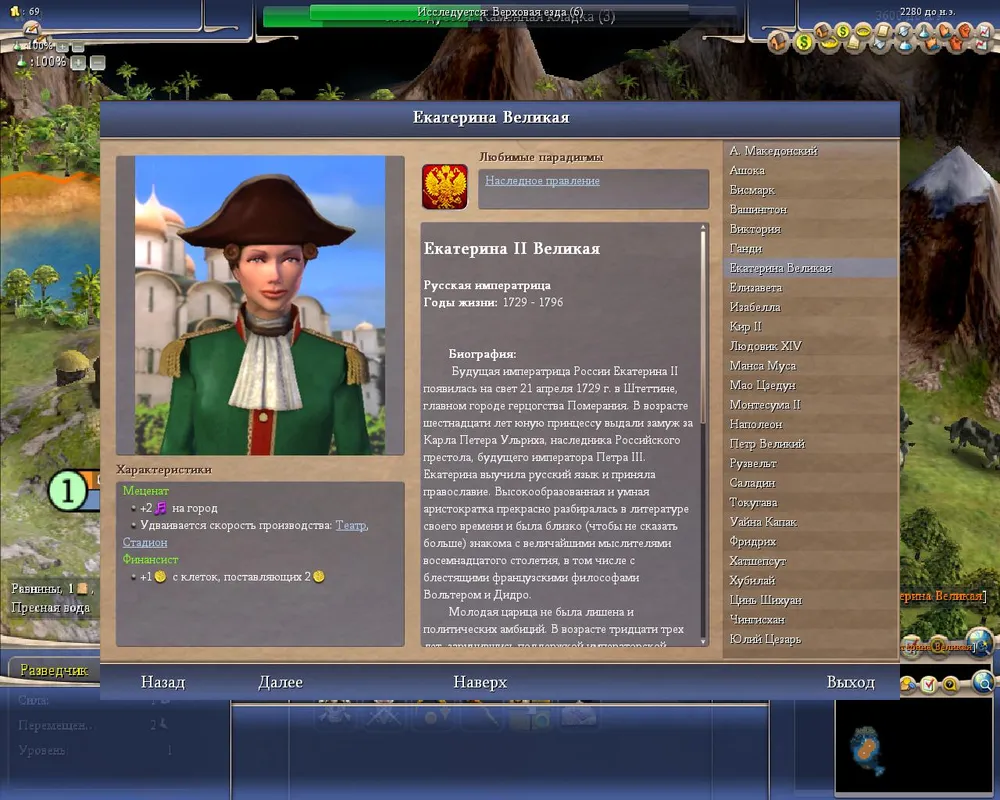The height and width of the screenshot is (800, 1000).
Task: Select Чингисхан in the leader list
Action: coord(810,619)
